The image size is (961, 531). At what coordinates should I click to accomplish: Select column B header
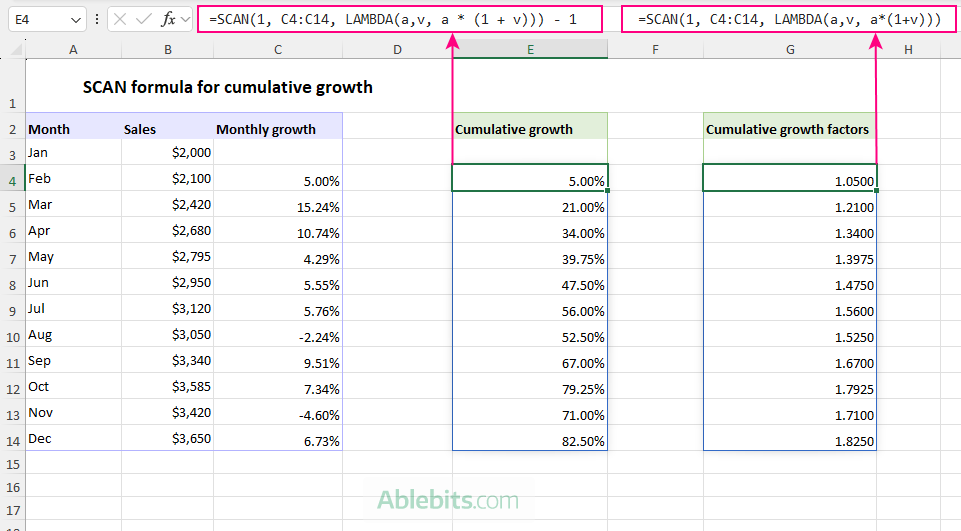[x=167, y=50]
